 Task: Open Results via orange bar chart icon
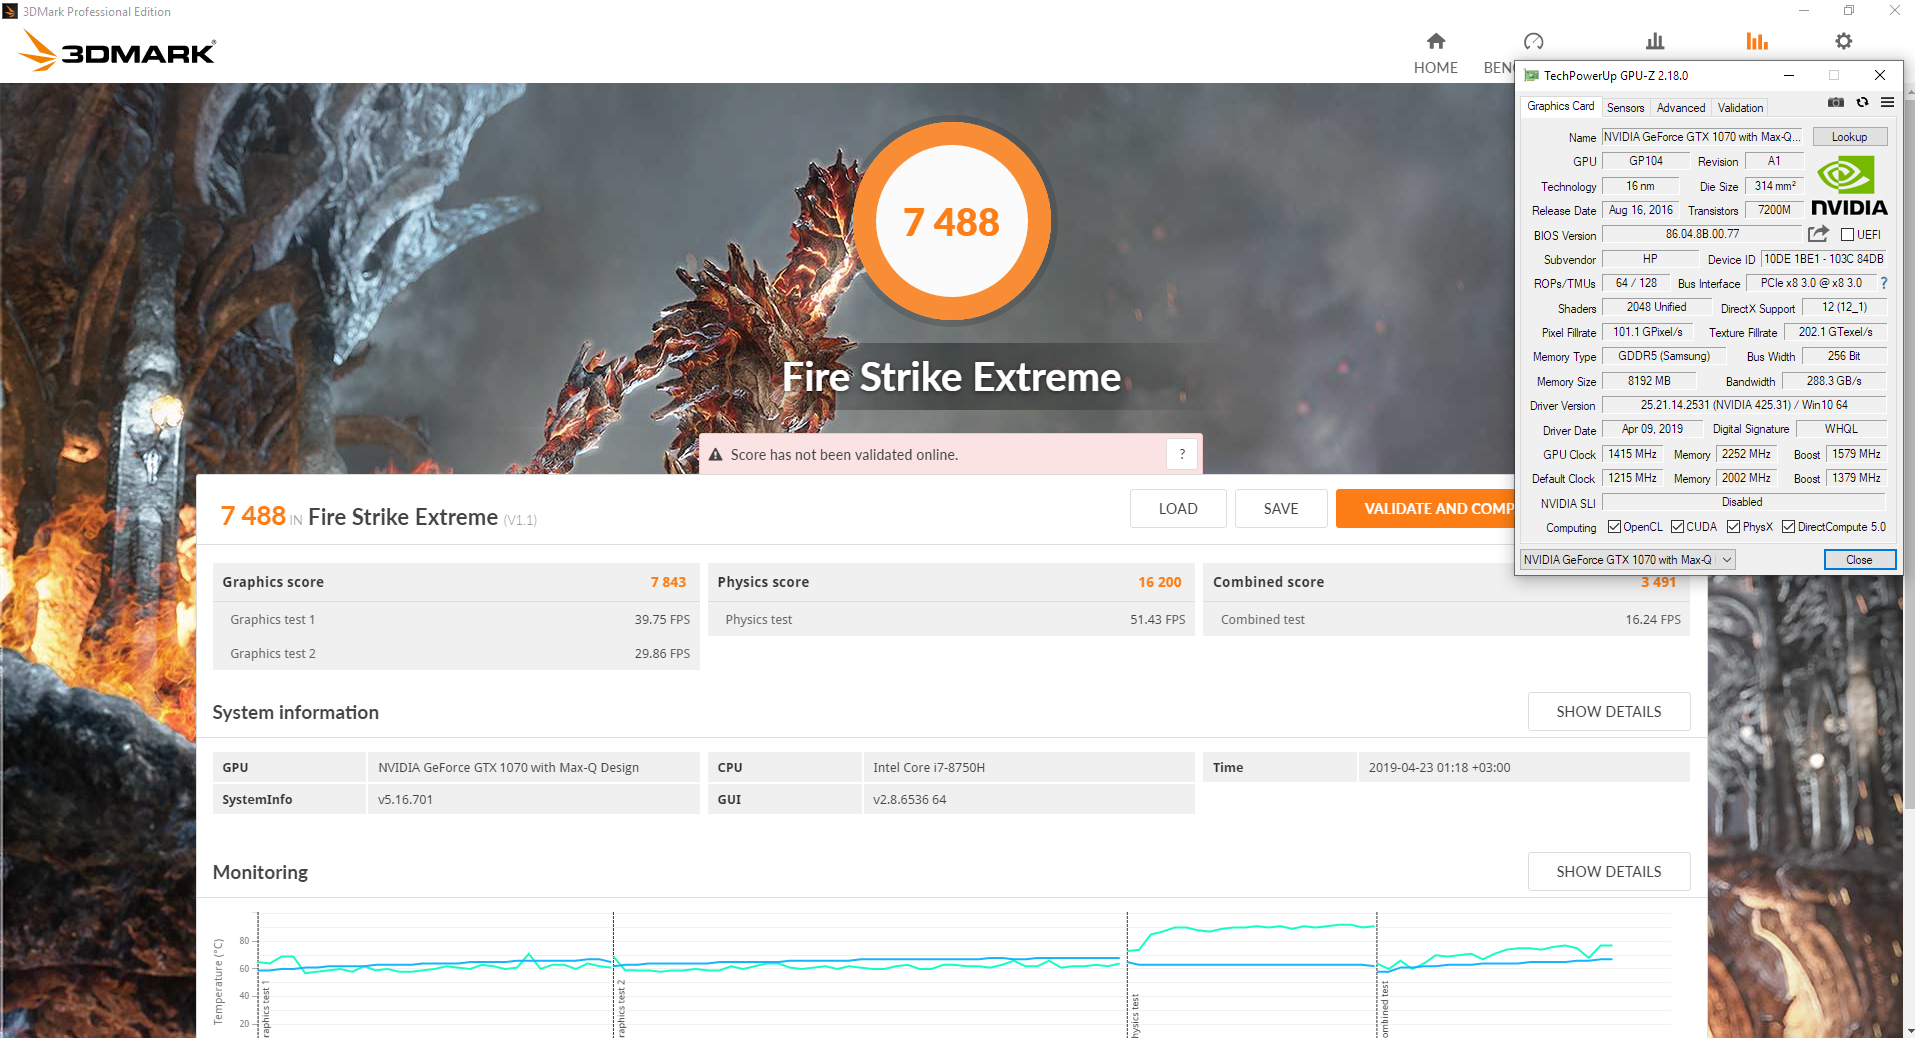1757,41
